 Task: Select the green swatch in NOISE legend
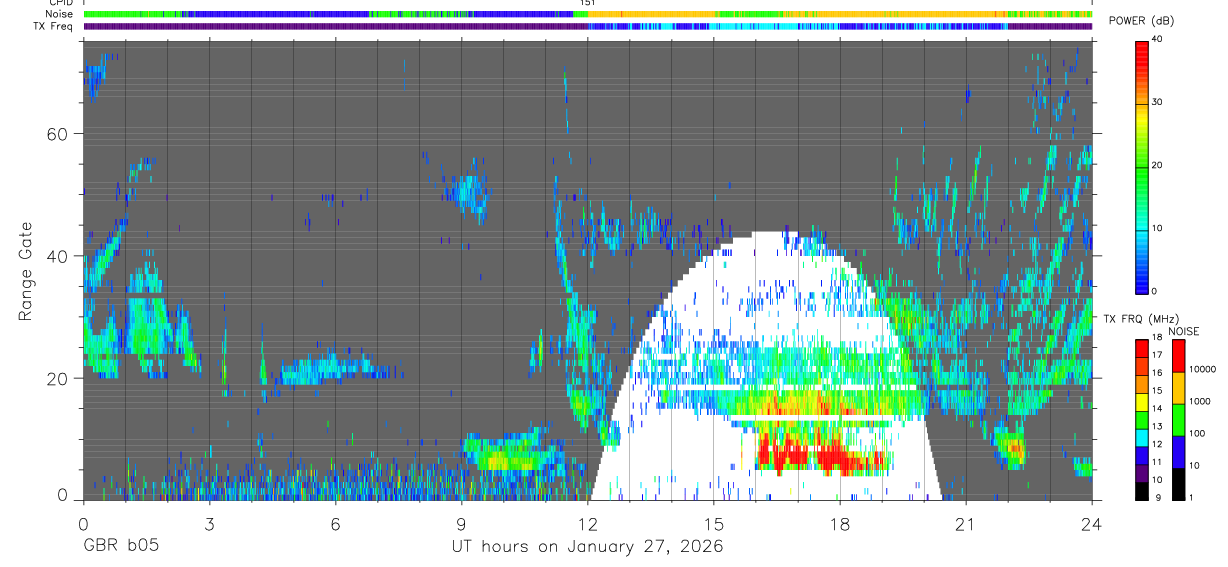point(1178,420)
